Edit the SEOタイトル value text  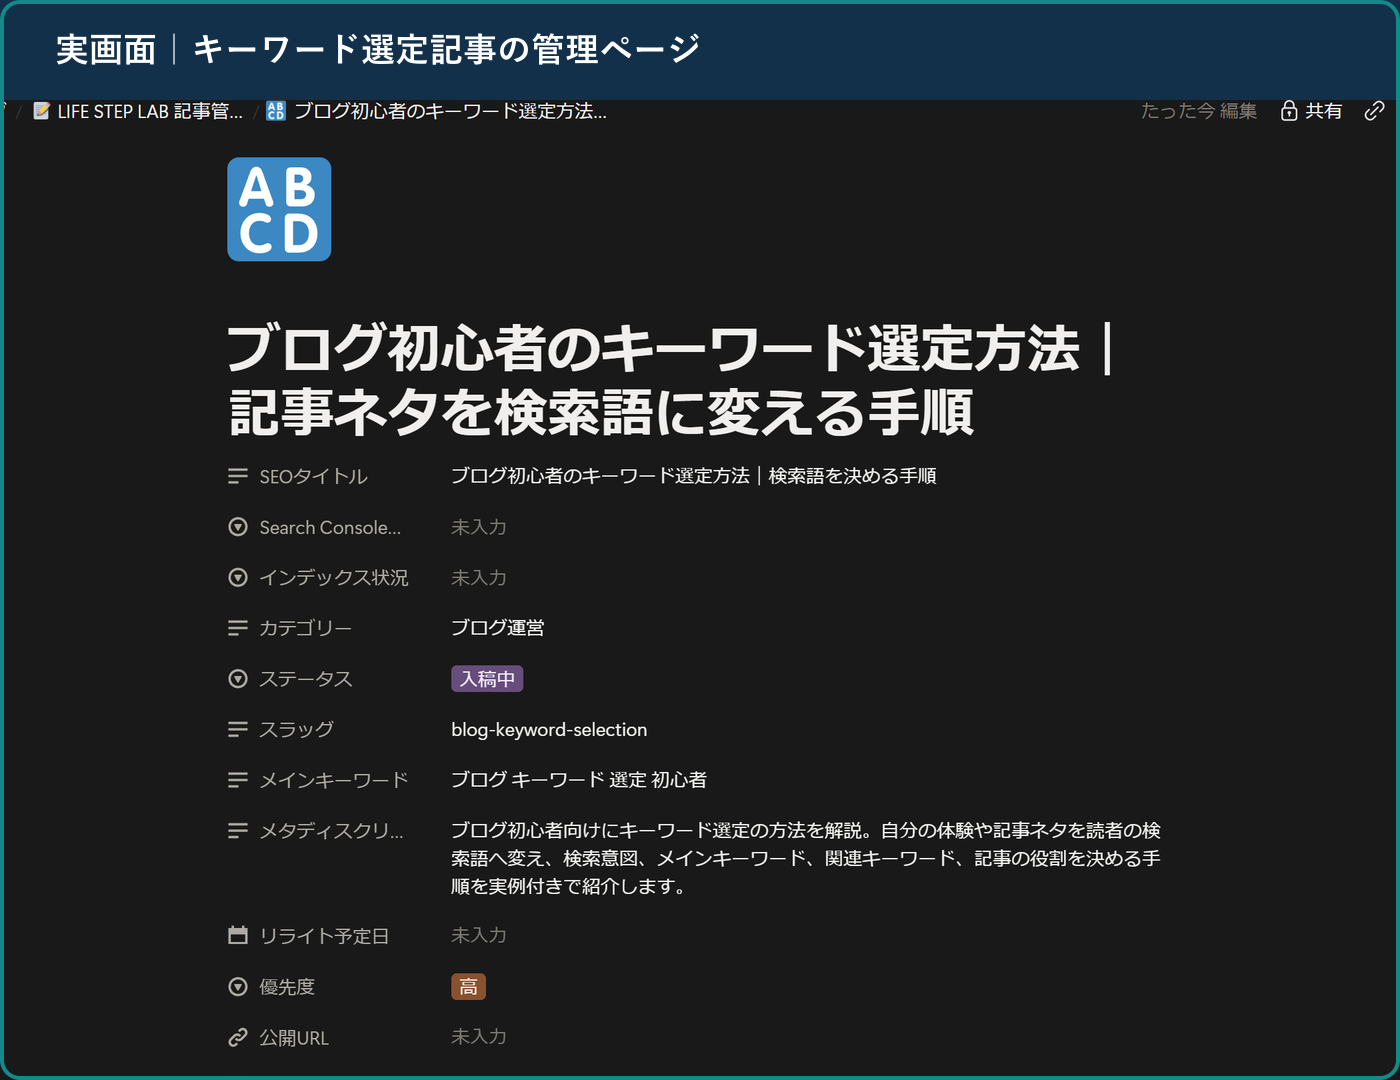pyautogui.click(x=693, y=476)
